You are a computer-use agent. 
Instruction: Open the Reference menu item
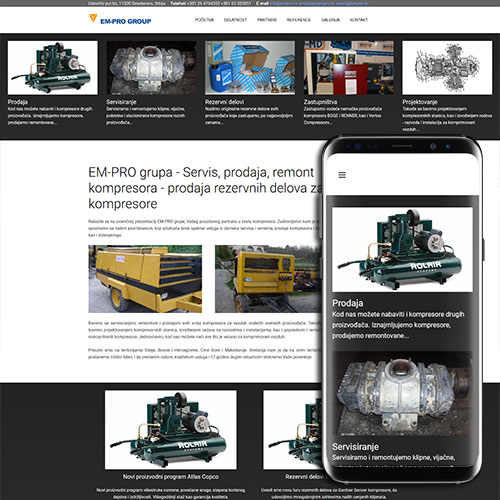tap(299, 20)
